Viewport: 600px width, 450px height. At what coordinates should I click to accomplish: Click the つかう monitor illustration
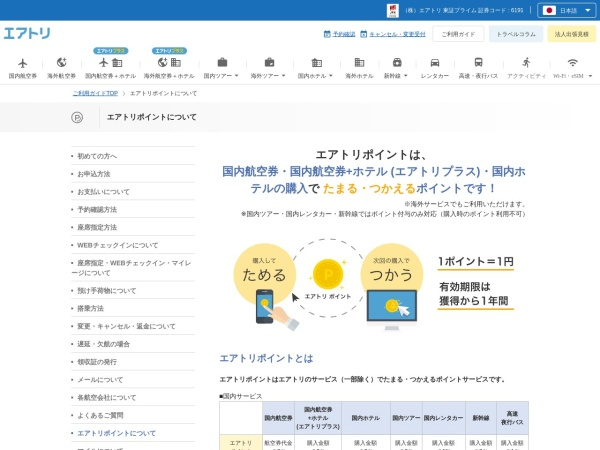[x=392, y=309]
